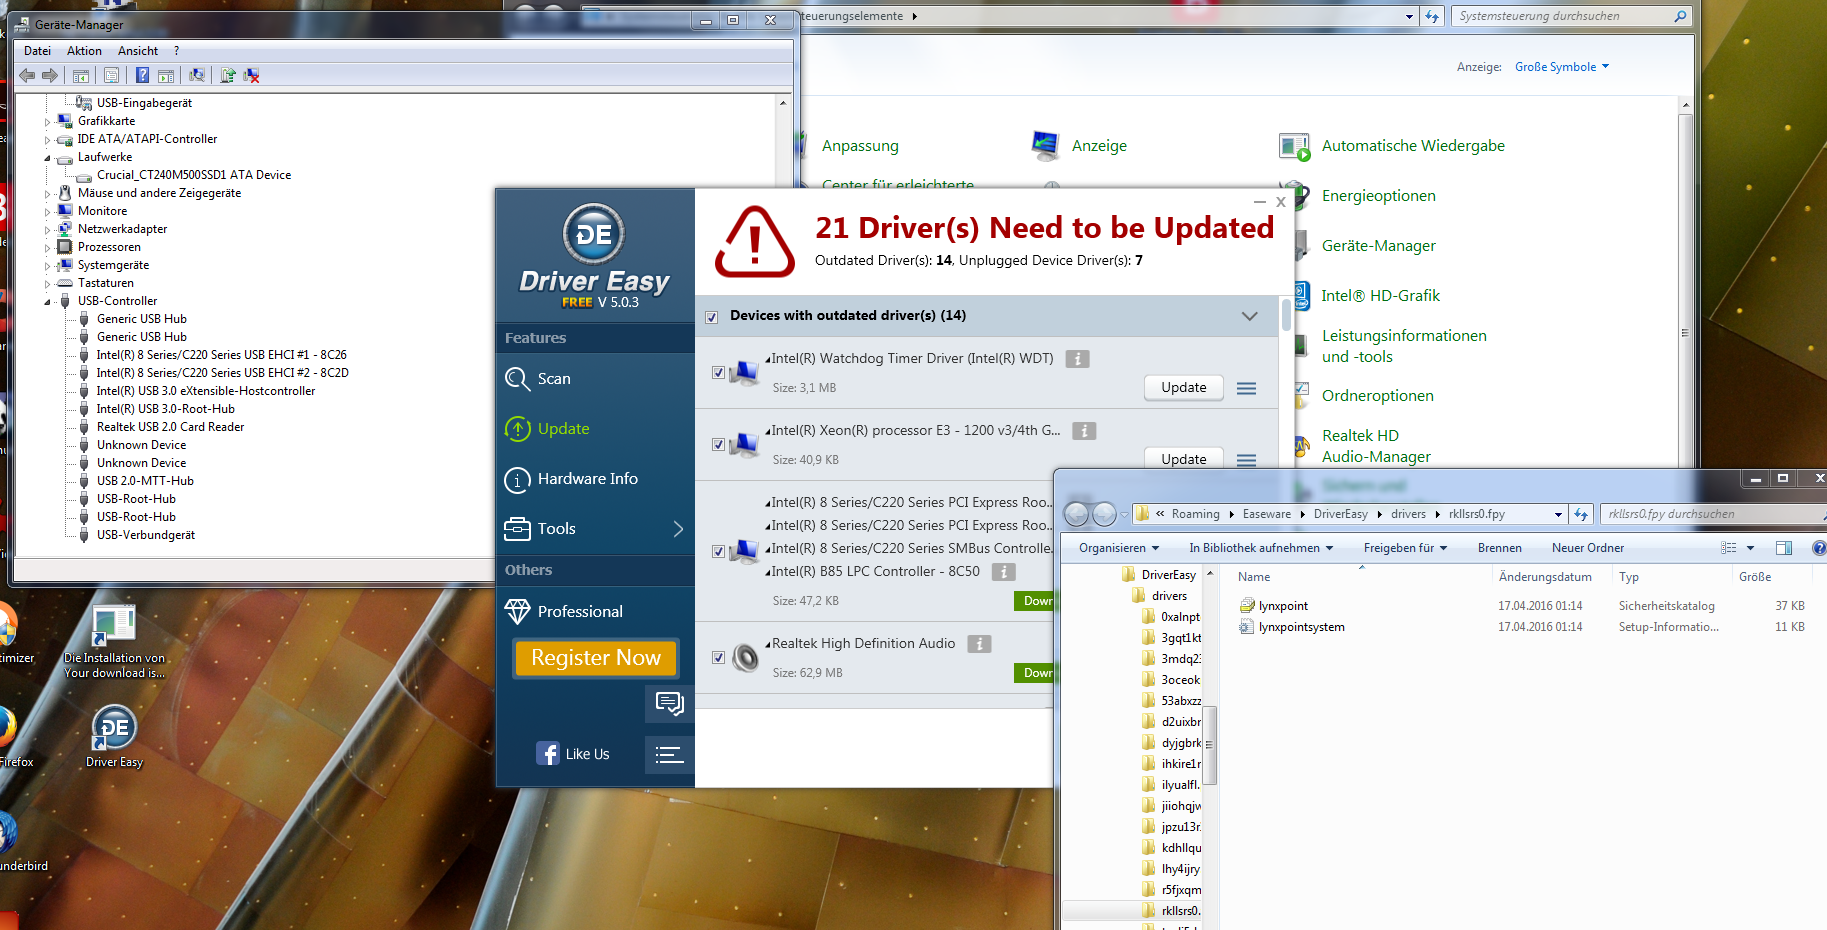Uncheck the Realtek High Definition Audio checkbox
The height and width of the screenshot is (930, 1827).
pos(718,657)
